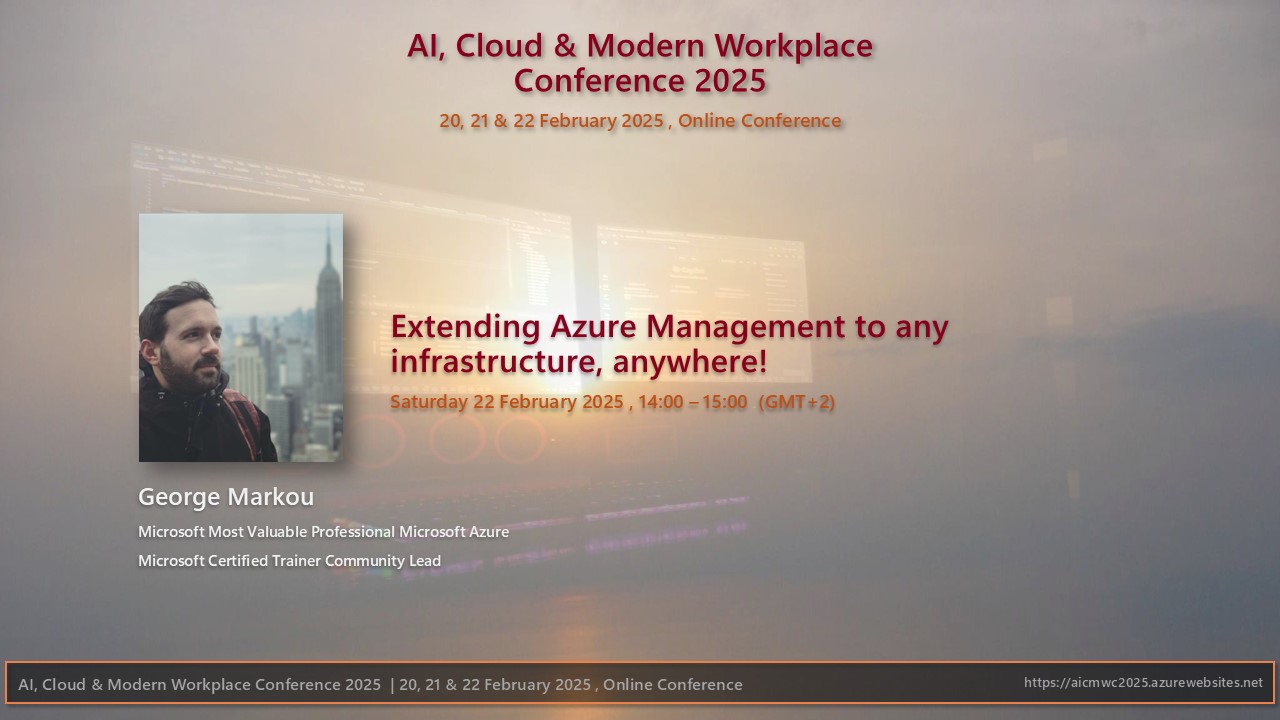The image size is (1280, 720).
Task: Click the background screen window right of center
Action: click(x=700, y=280)
